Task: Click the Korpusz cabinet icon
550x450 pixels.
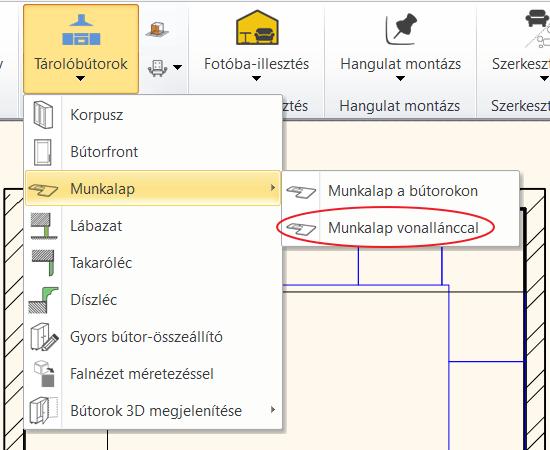Action: 43,115
